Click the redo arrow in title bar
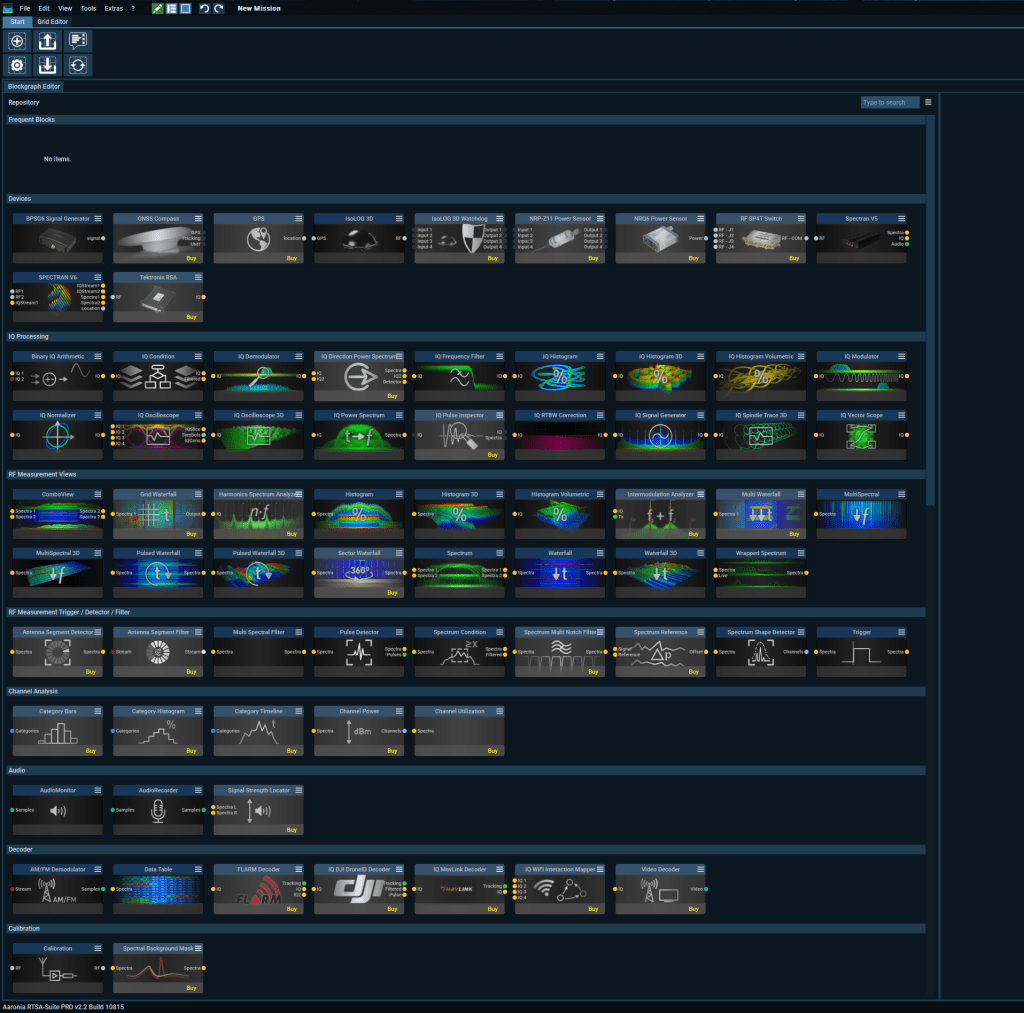Viewport: 1024px width, 1013px height. pyautogui.click(x=219, y=8)
